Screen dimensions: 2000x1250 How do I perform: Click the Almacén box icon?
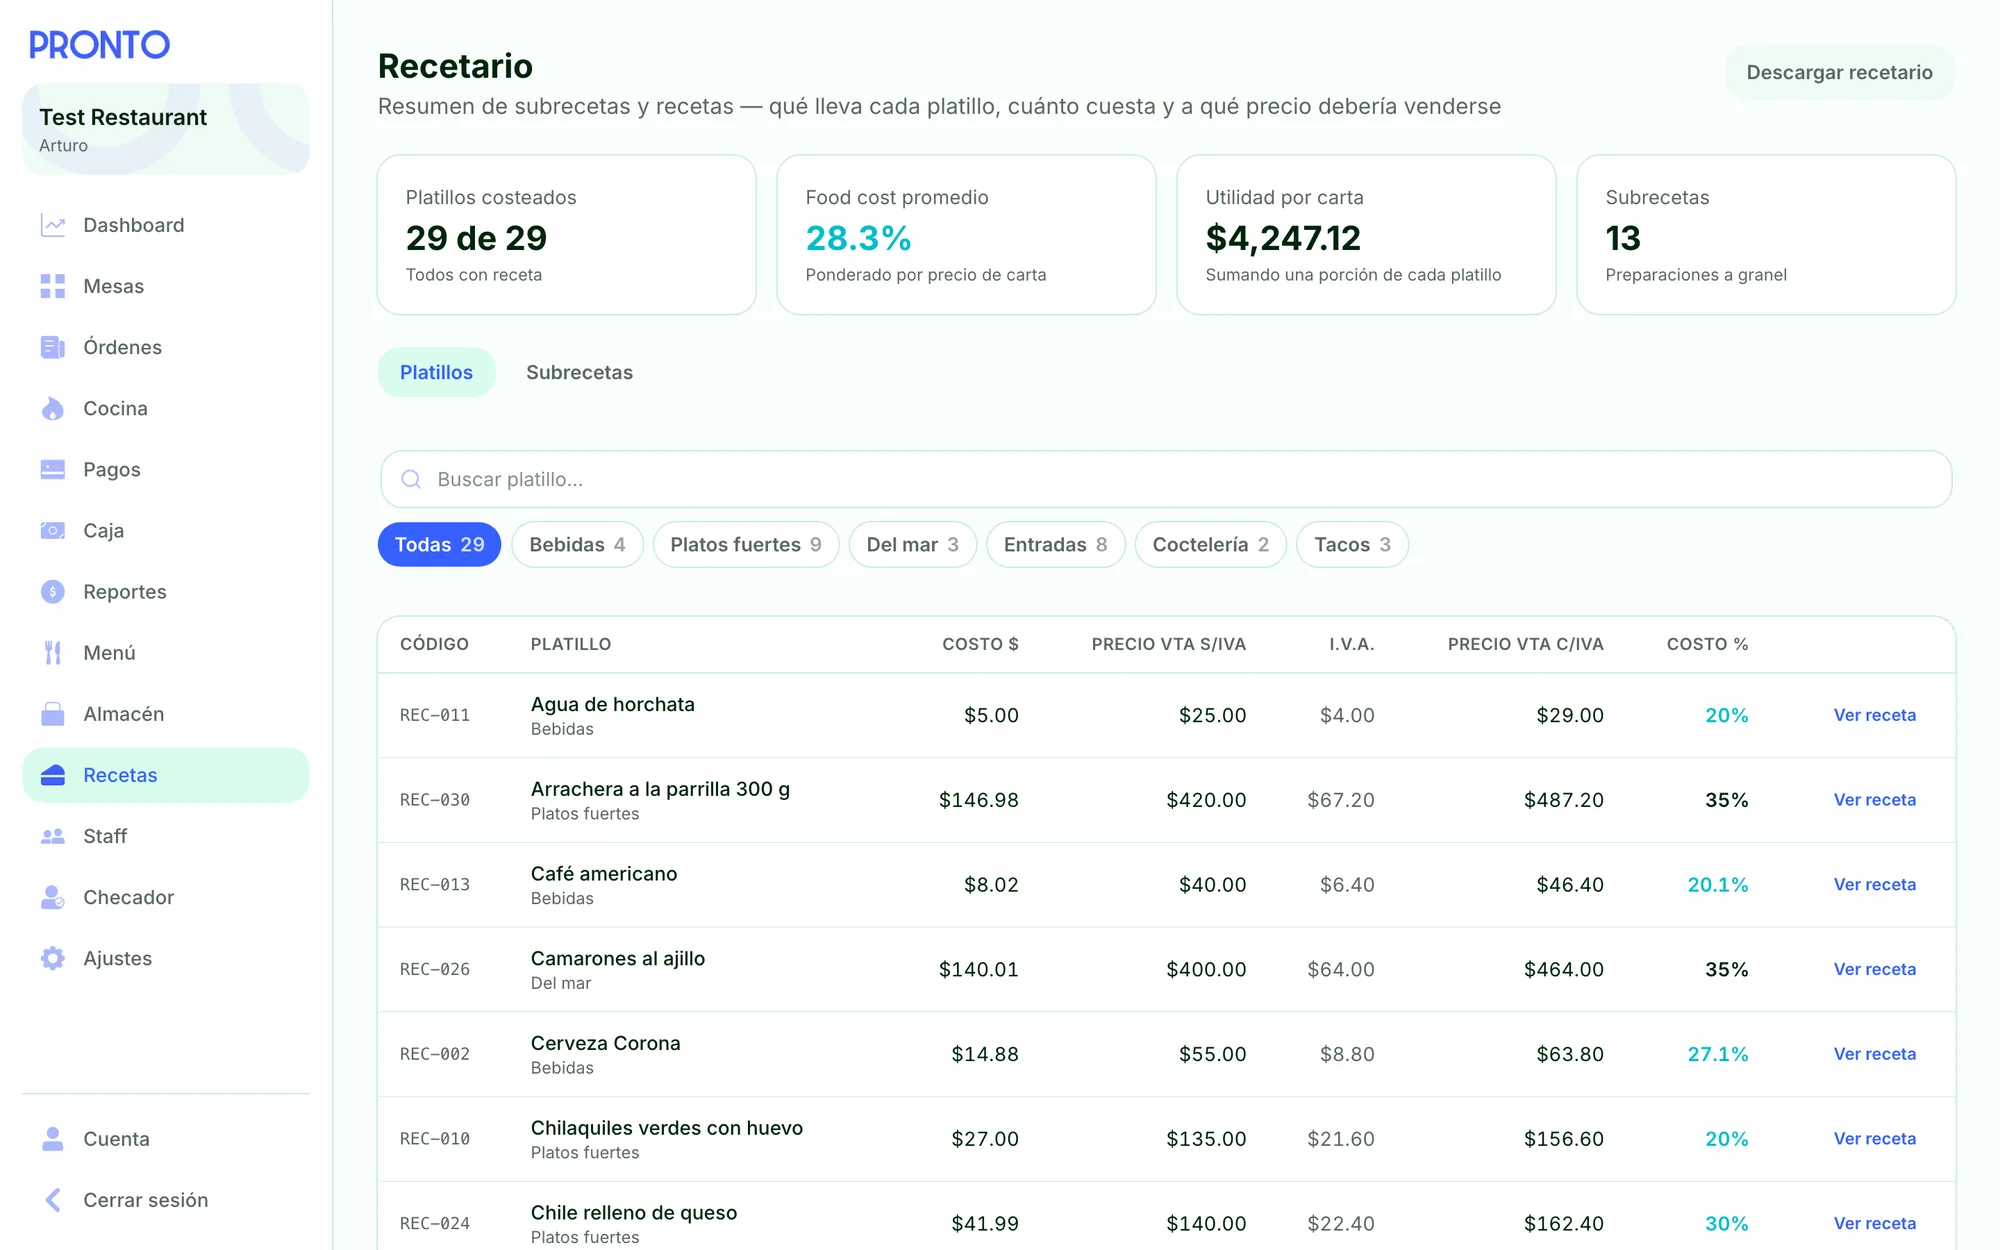click(53, 713)
